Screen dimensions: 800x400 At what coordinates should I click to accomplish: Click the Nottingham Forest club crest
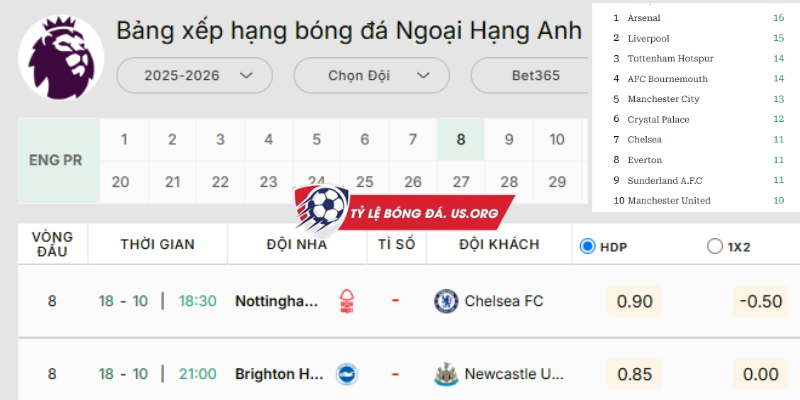pyautogui.click(x=346, y=301)
